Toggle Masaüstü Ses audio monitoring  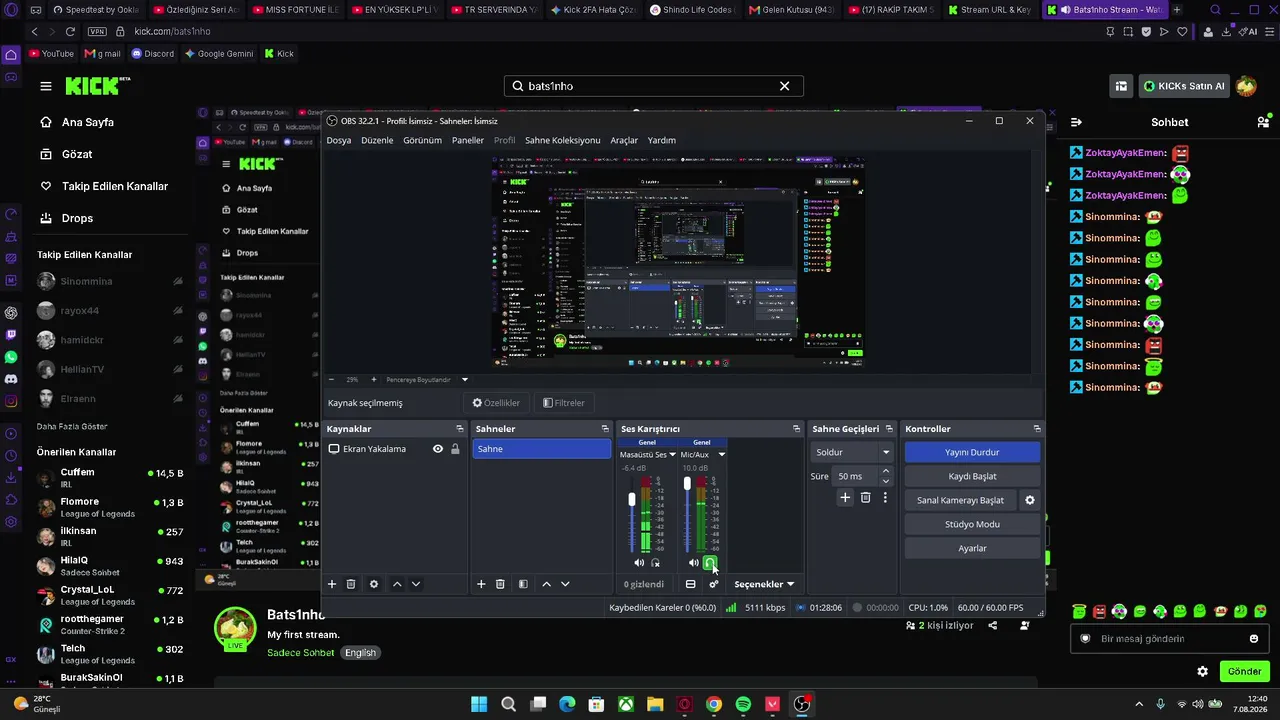656,563
